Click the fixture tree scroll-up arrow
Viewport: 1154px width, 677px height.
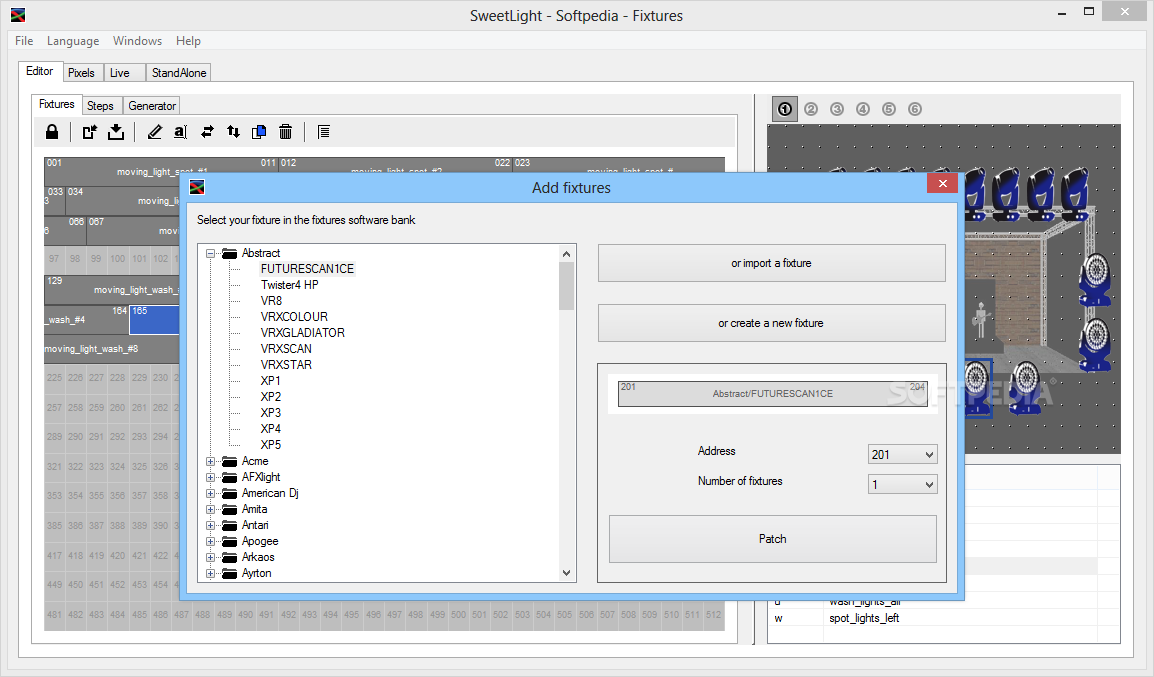point(566,254)
